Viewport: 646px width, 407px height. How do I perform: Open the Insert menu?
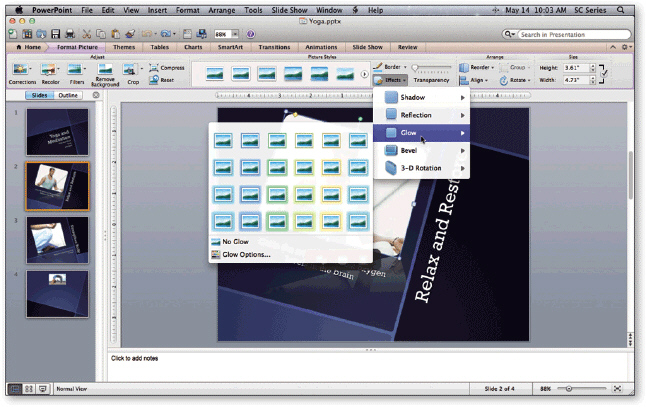pos(157,10)
